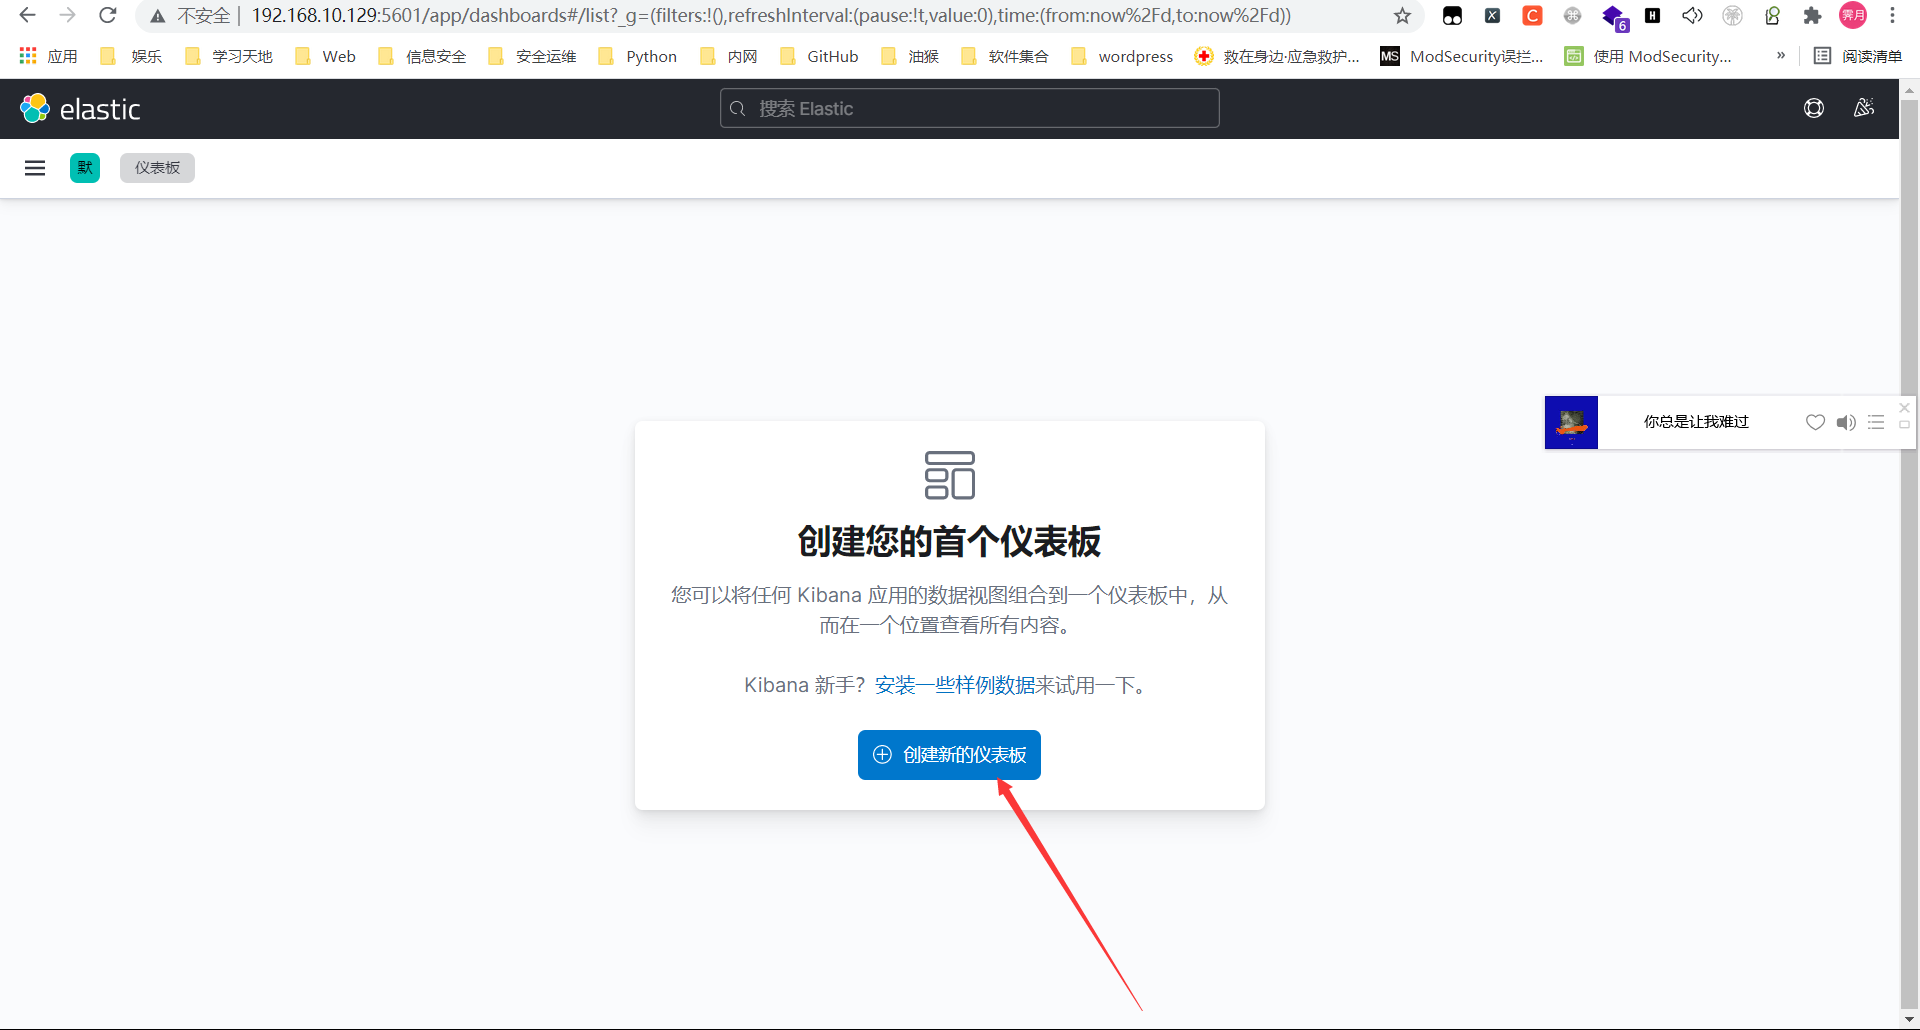The height and width of the screenshot is (1030, 1920).
Task: Click the 安装一些样例数据 link
Action: [954, 685]
